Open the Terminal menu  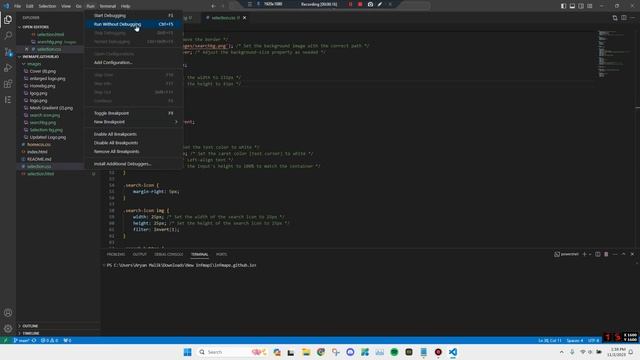[108, 6]
